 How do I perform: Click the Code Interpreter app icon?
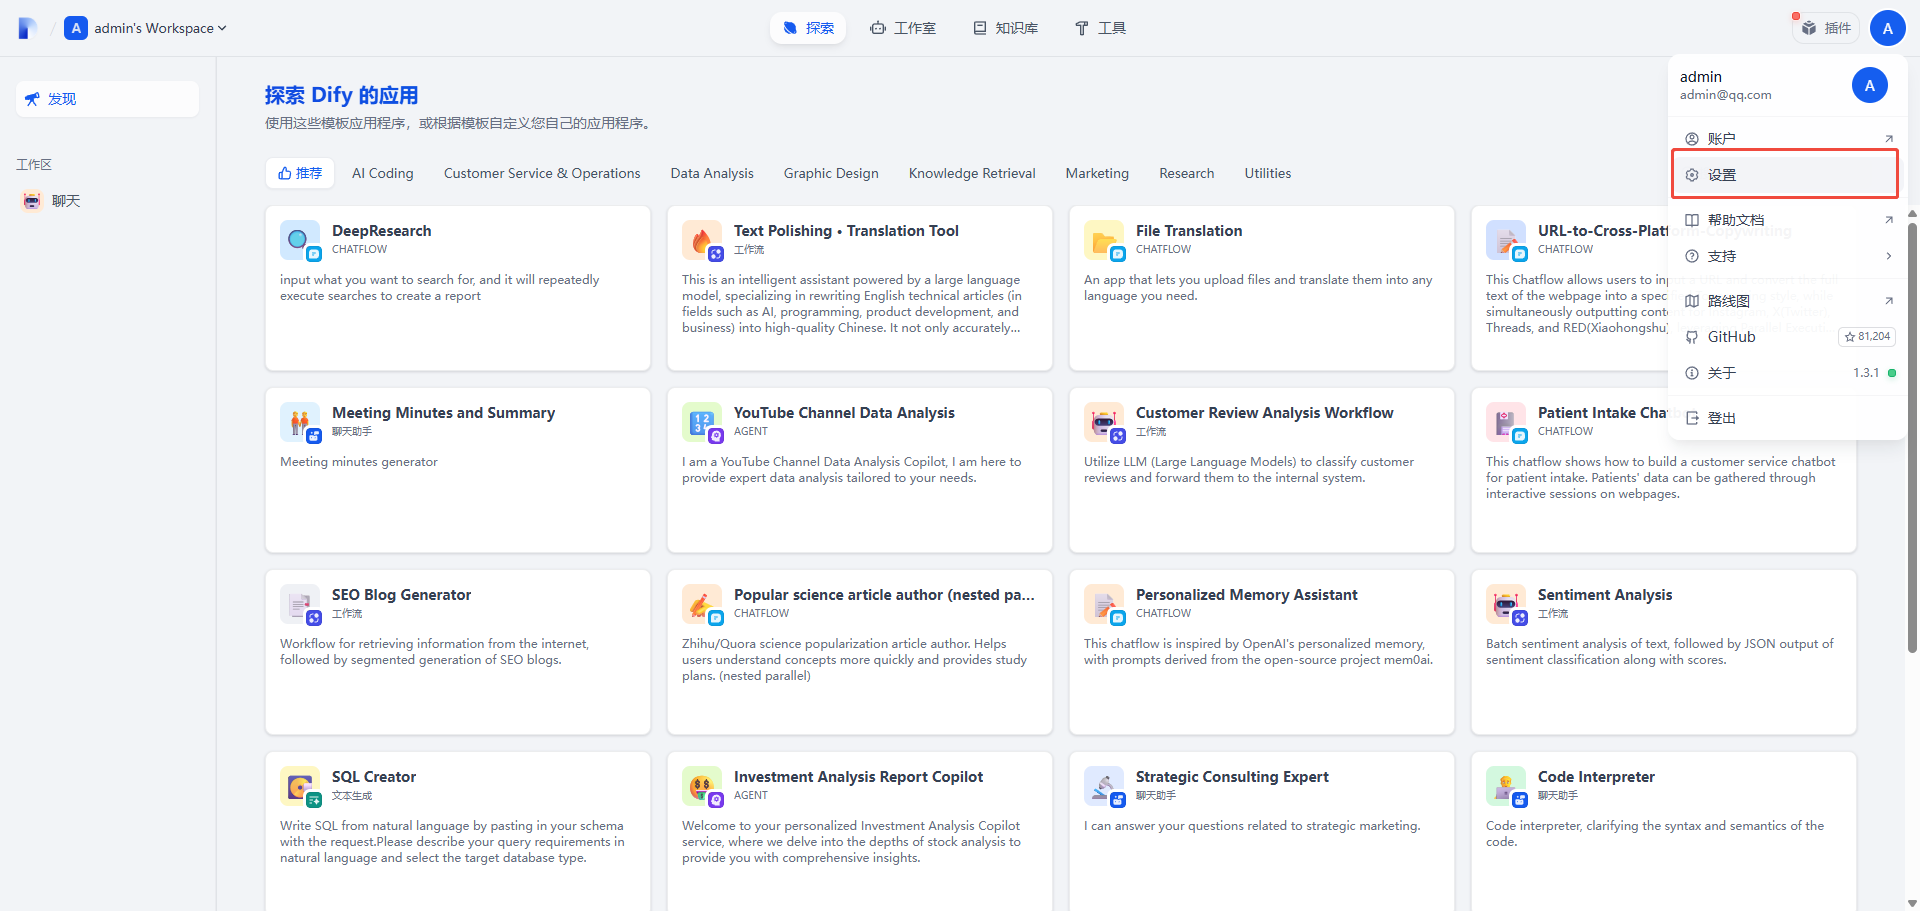point(1506,786)
